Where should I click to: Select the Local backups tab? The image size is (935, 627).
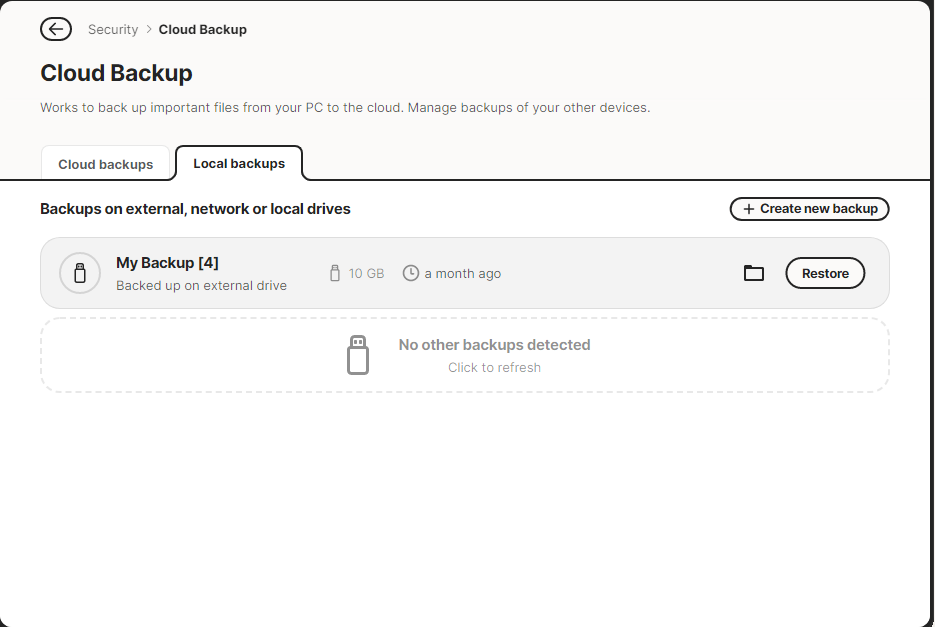(x=239, y=163)
